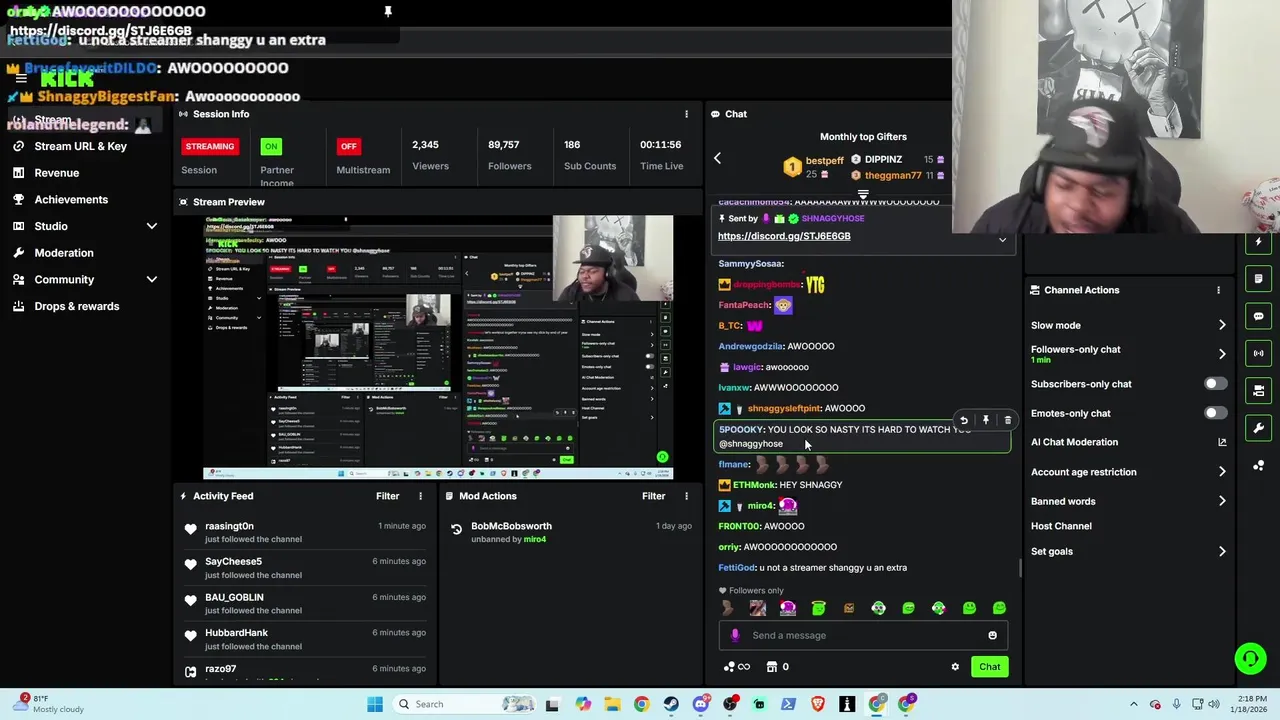
Task: Open Moderation in sidebar
Action: pos(64,253)
